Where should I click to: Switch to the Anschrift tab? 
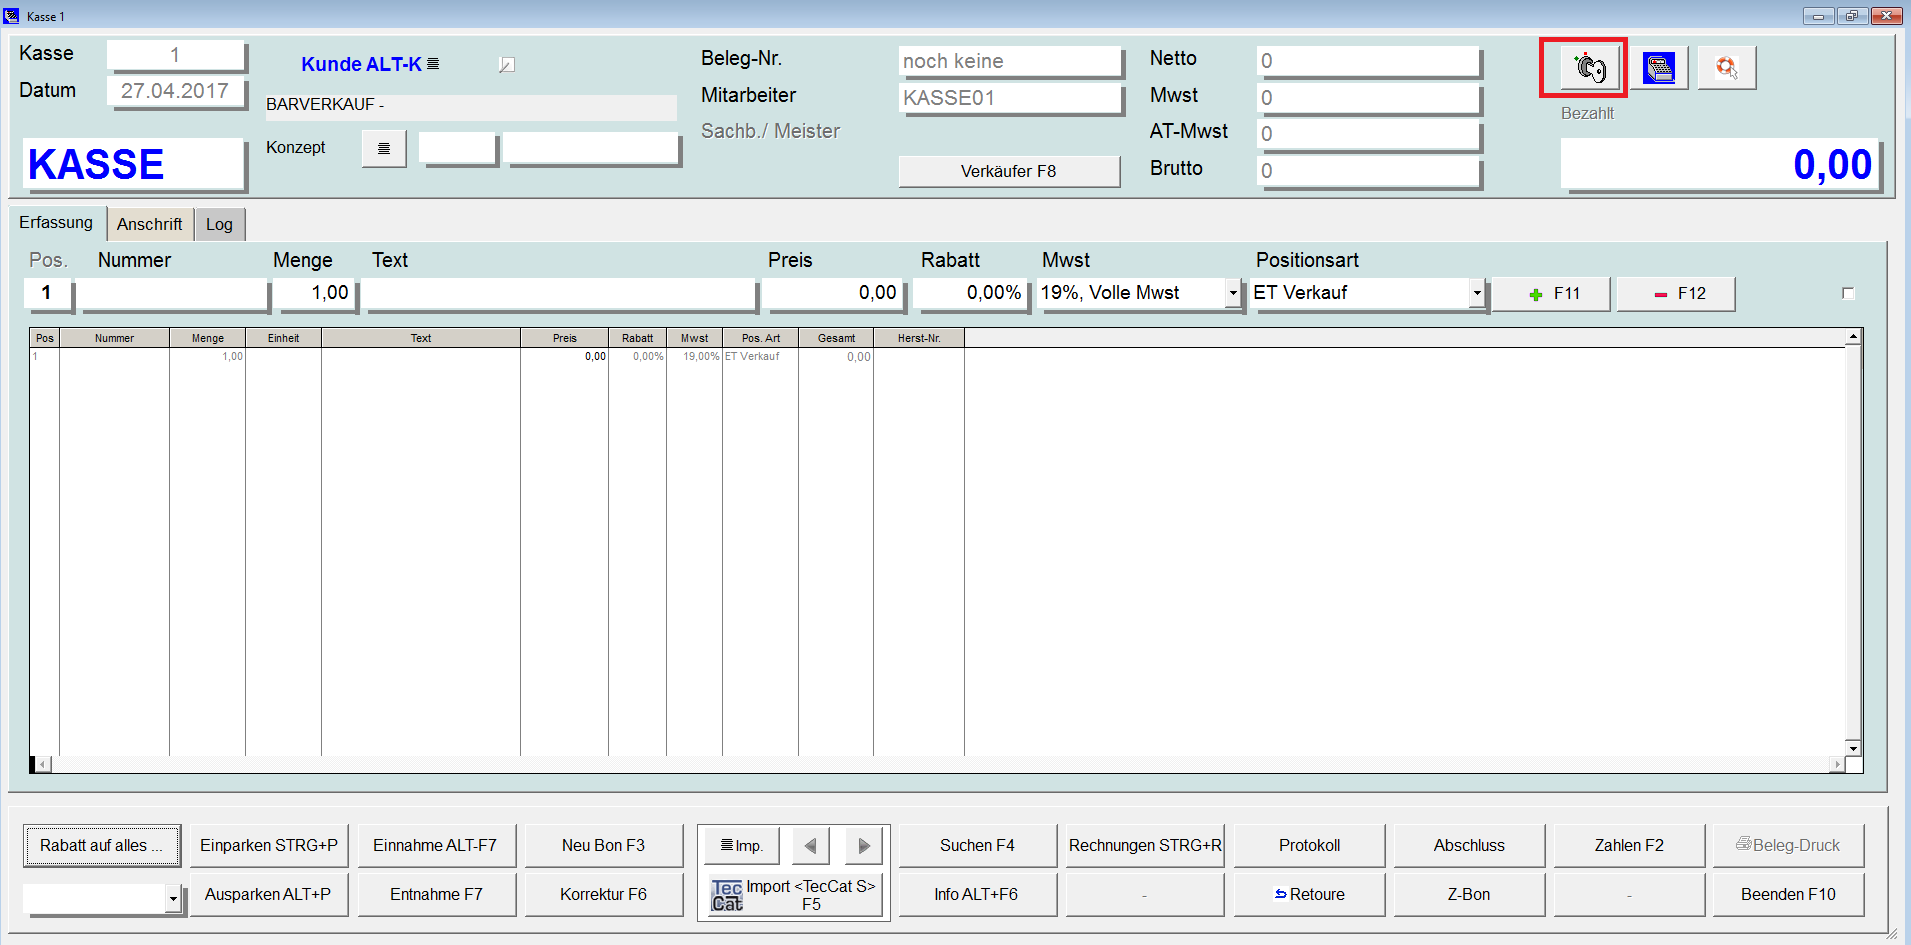(149, 224)
